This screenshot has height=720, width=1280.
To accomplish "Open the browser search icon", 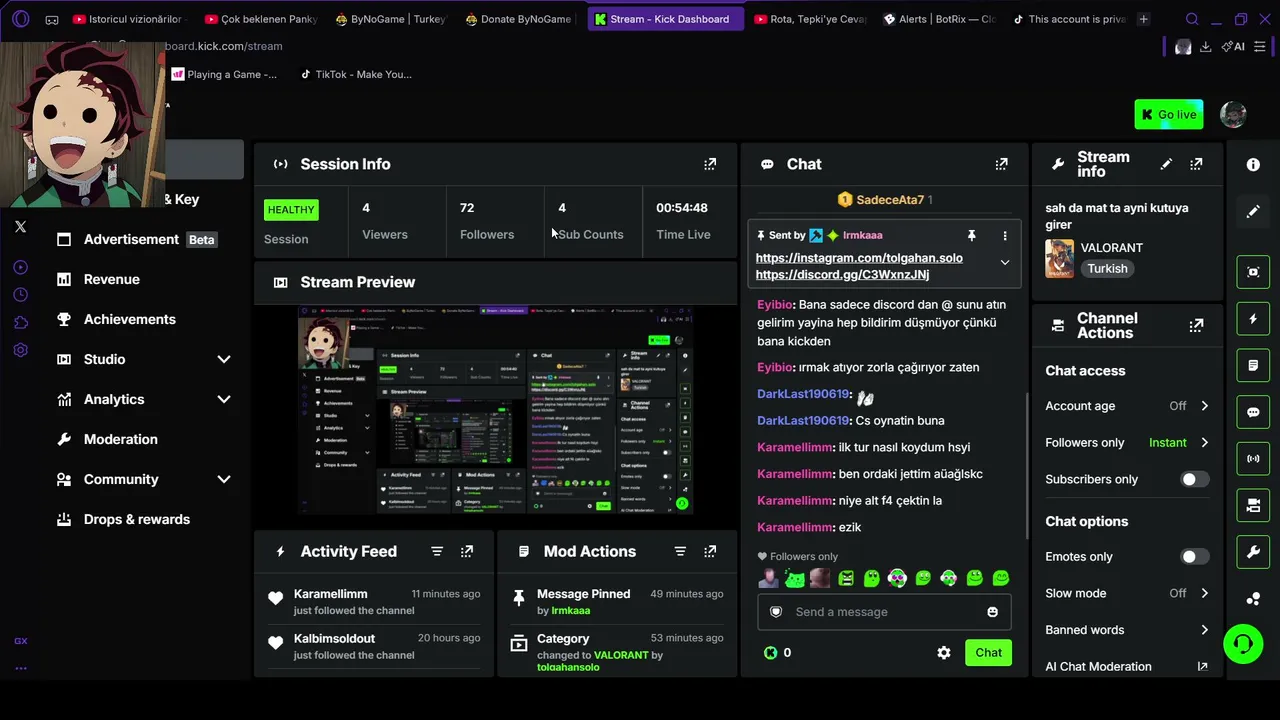I will tap(1192, 19).
